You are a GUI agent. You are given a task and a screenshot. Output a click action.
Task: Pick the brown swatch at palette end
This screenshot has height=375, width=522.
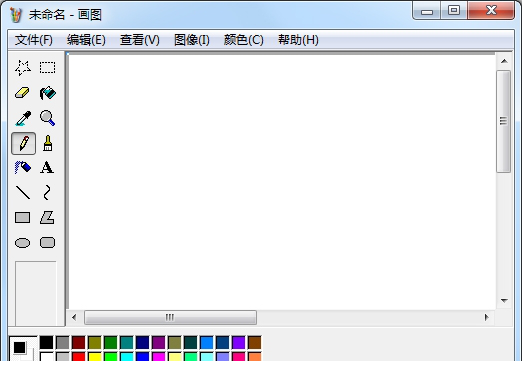click(x=254, y=342)
